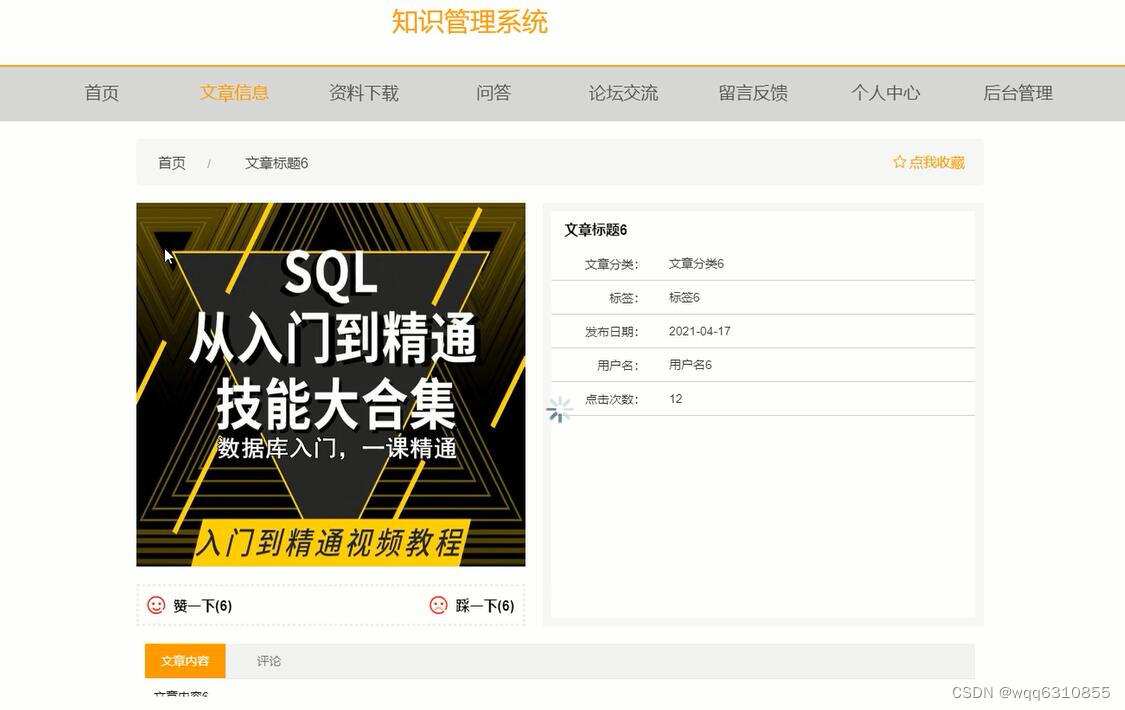Switch to the 评论 tab
The height and width of the screenshot is (710, 1125).
coord(269,661)
